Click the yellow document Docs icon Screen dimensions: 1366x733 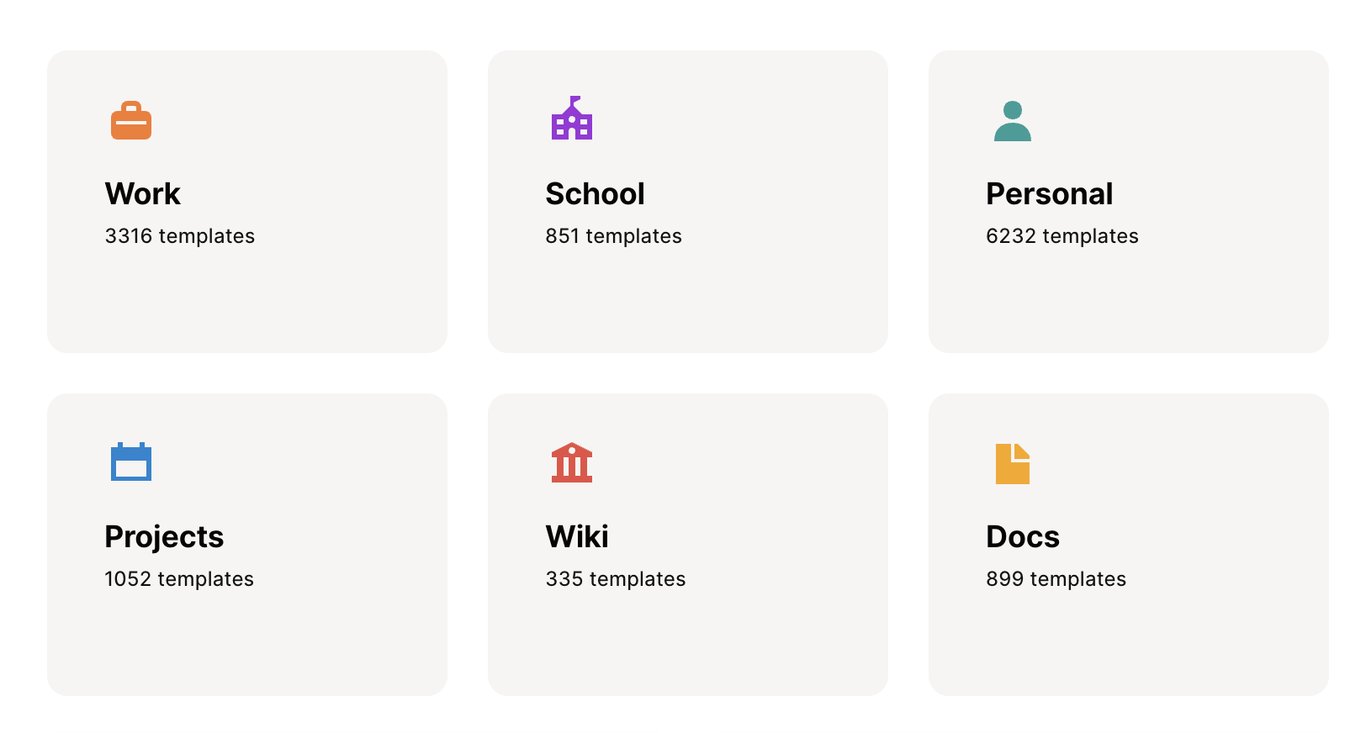pyautogui.click(x=1012, y=464)
